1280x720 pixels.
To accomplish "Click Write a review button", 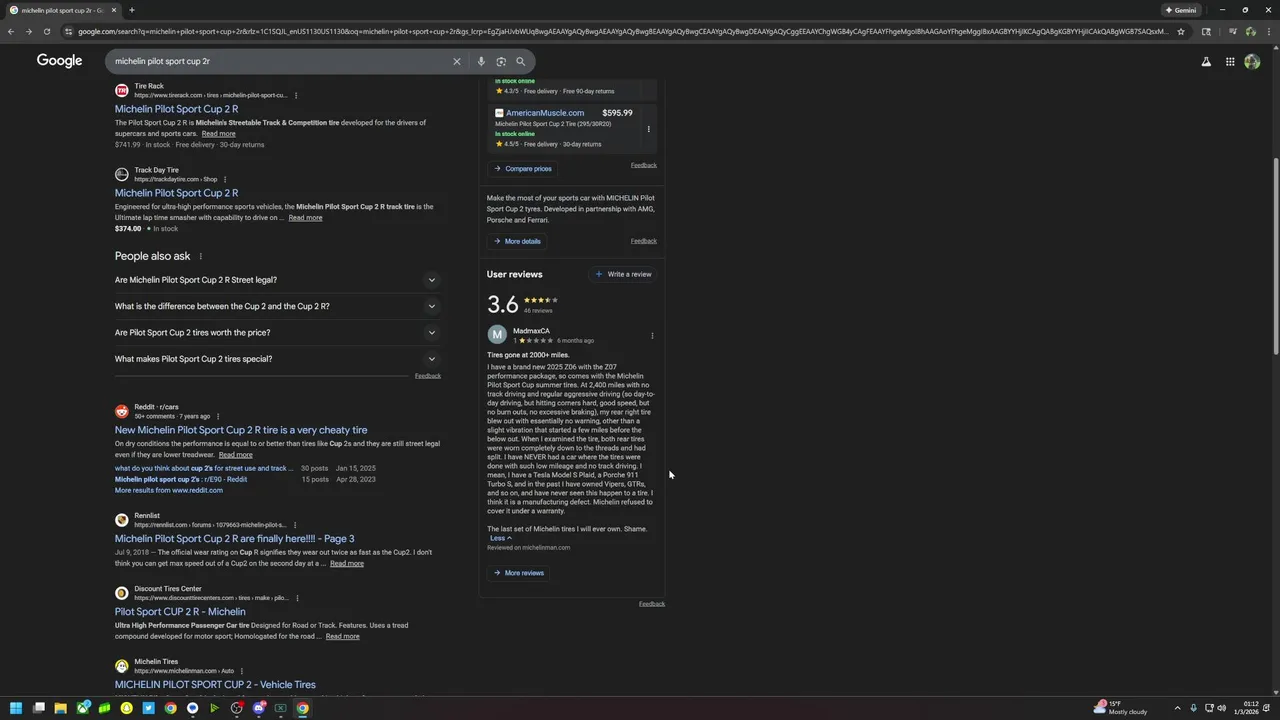I will click(623, 274).
